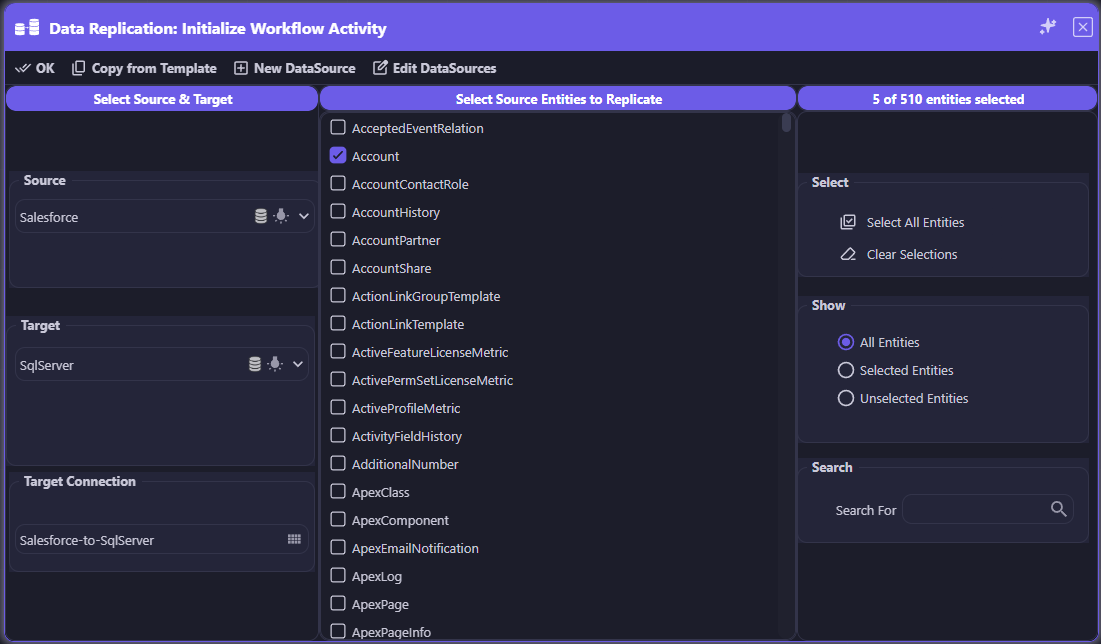Check the AccountPartner entity

click(x=338, y=239)
